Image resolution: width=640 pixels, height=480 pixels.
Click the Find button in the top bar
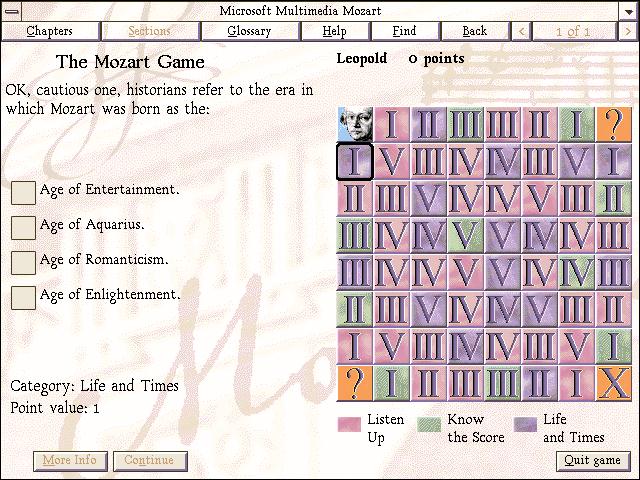point(404,31)
